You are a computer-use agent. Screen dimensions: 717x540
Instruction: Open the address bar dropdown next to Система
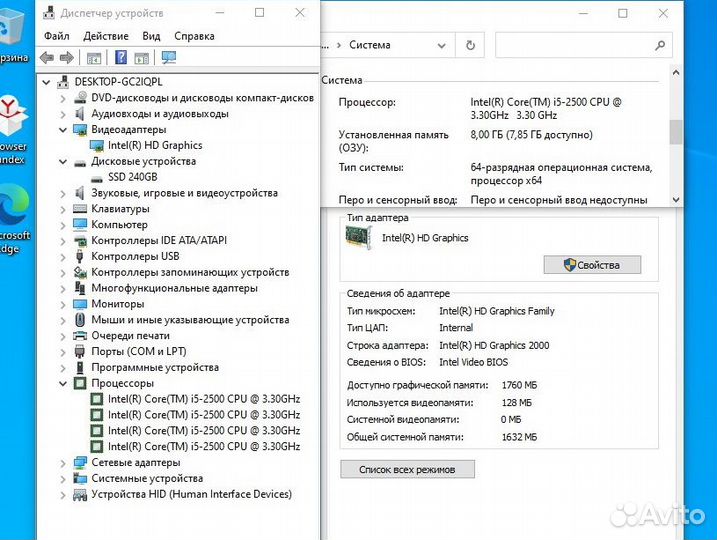(441, 45)
